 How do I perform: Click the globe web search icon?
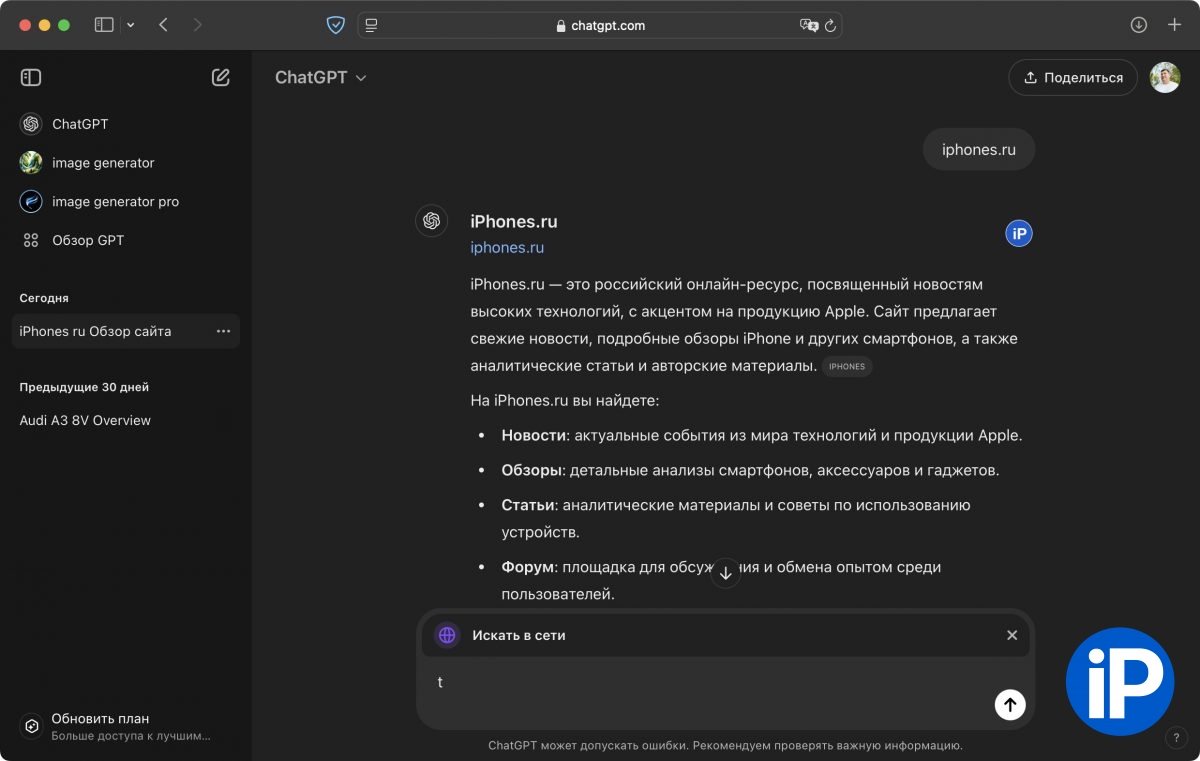tap(447, 635)
